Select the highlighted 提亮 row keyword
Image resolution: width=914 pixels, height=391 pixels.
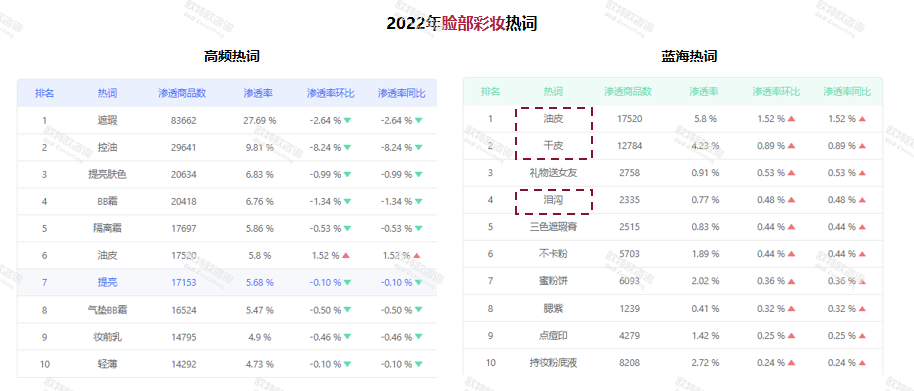pyautogui.click(x=107, y=283)
